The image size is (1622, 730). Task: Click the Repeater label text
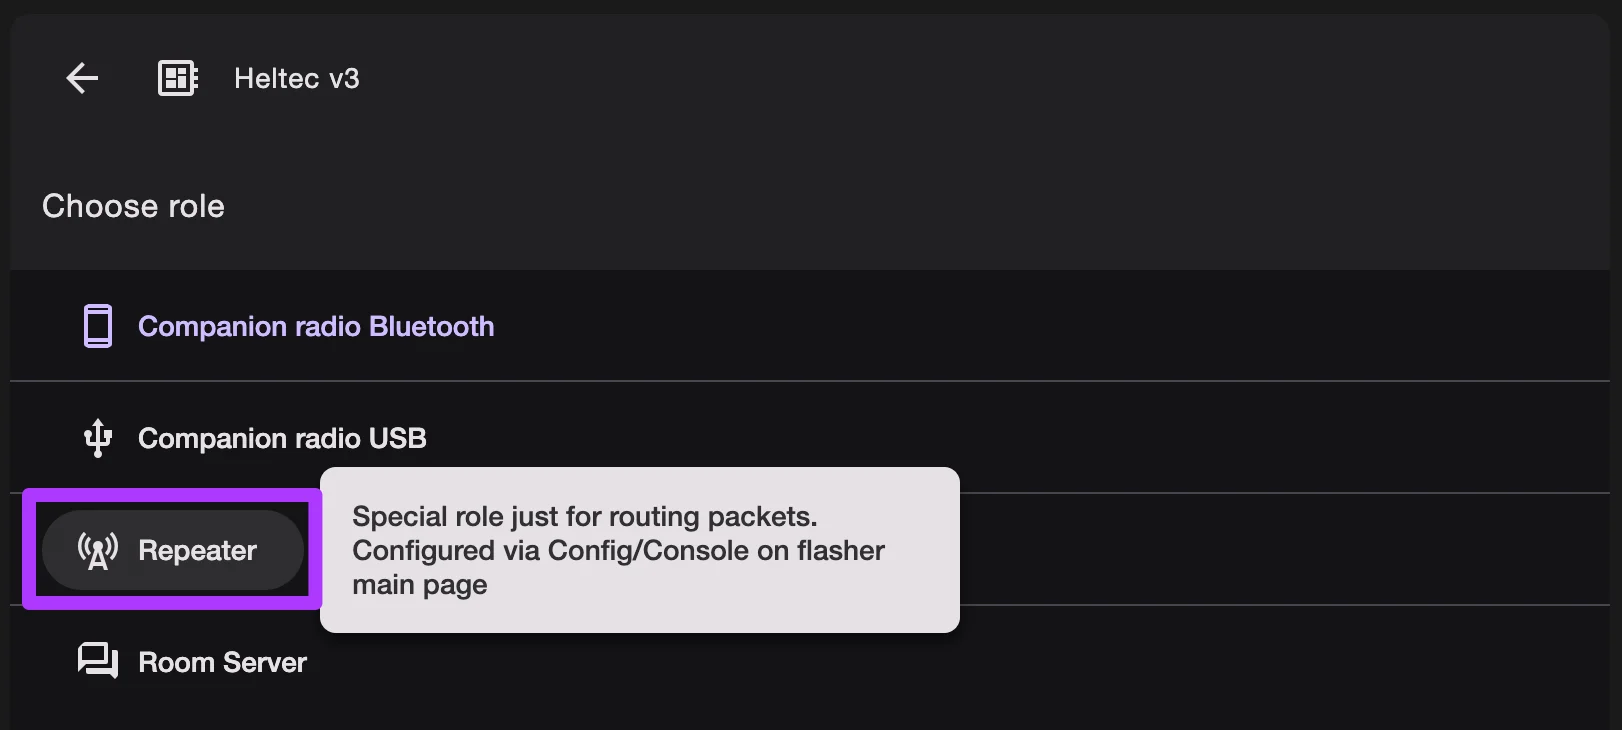[x=197, y=549]
